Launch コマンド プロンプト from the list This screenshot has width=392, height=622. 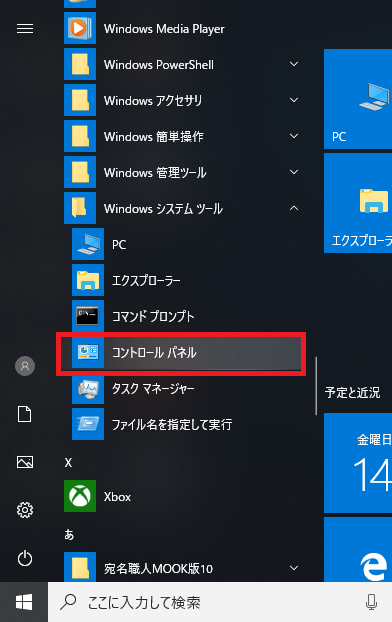[153, 317]
